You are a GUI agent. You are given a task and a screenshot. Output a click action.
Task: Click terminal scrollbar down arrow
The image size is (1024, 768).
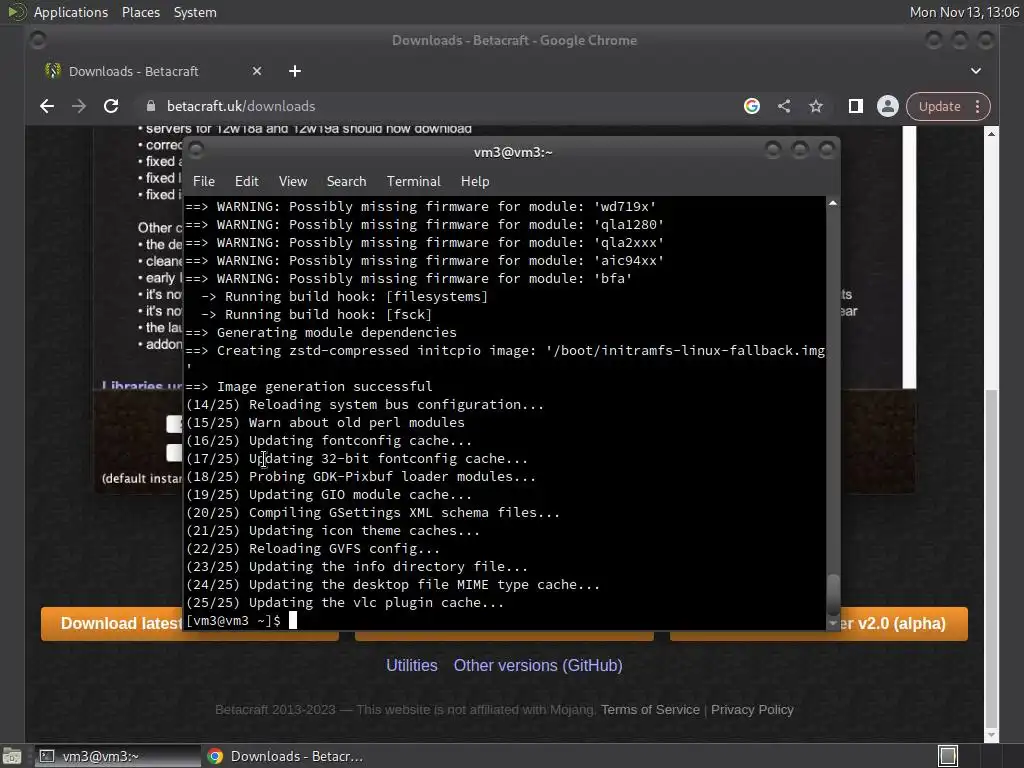point(833,624)
